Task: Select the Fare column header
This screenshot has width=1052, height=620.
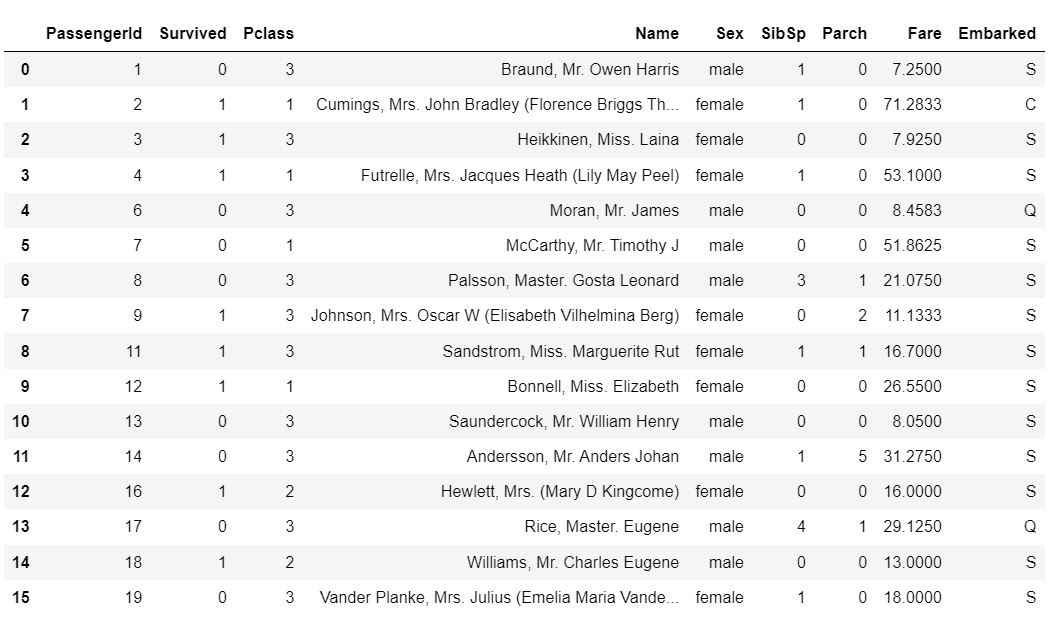Action: coord(924,33)
